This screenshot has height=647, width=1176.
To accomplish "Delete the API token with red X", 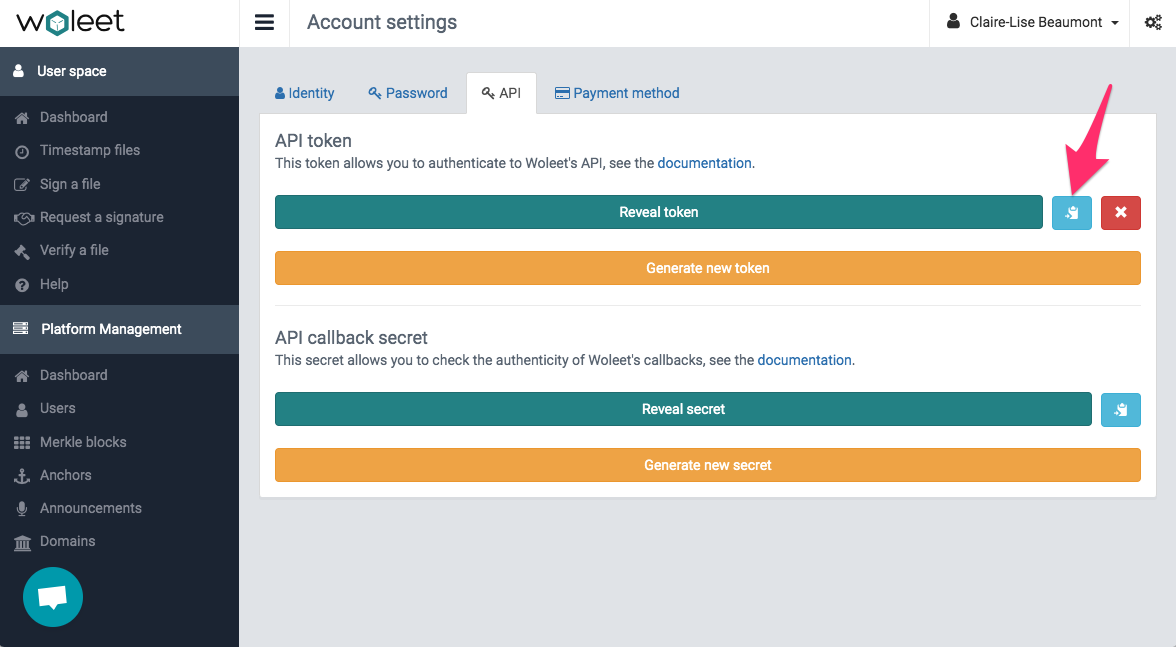I will coord(1120,212).
